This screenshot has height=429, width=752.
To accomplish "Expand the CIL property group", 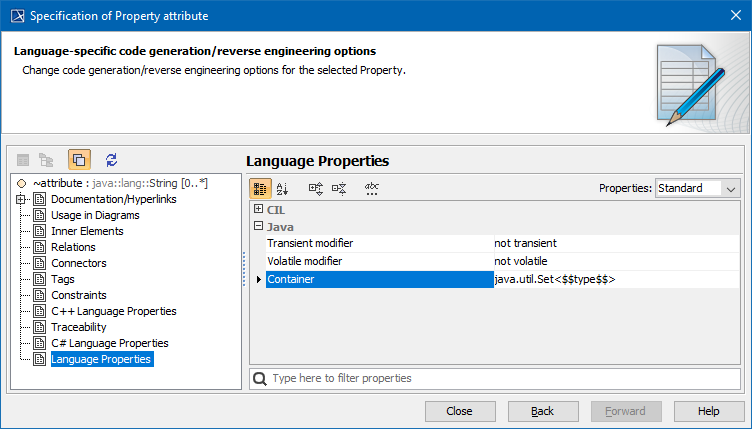I will [x=258, y=210].
